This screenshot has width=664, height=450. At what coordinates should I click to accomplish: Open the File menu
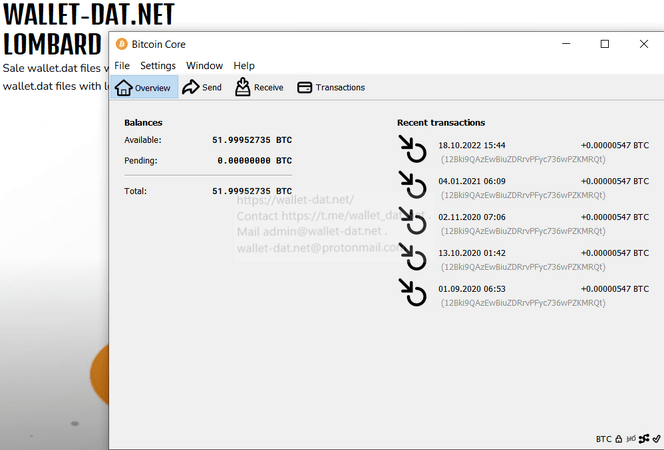(122, 66)
